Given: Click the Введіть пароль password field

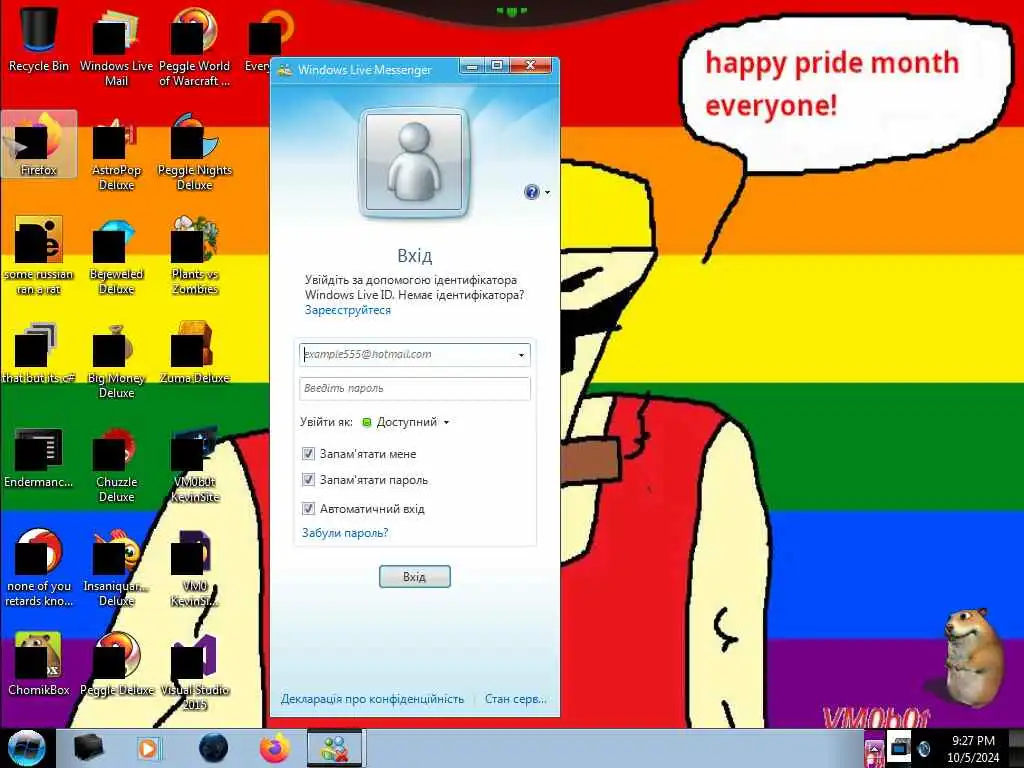Looking at the screenshot, I should click(415, 389).
